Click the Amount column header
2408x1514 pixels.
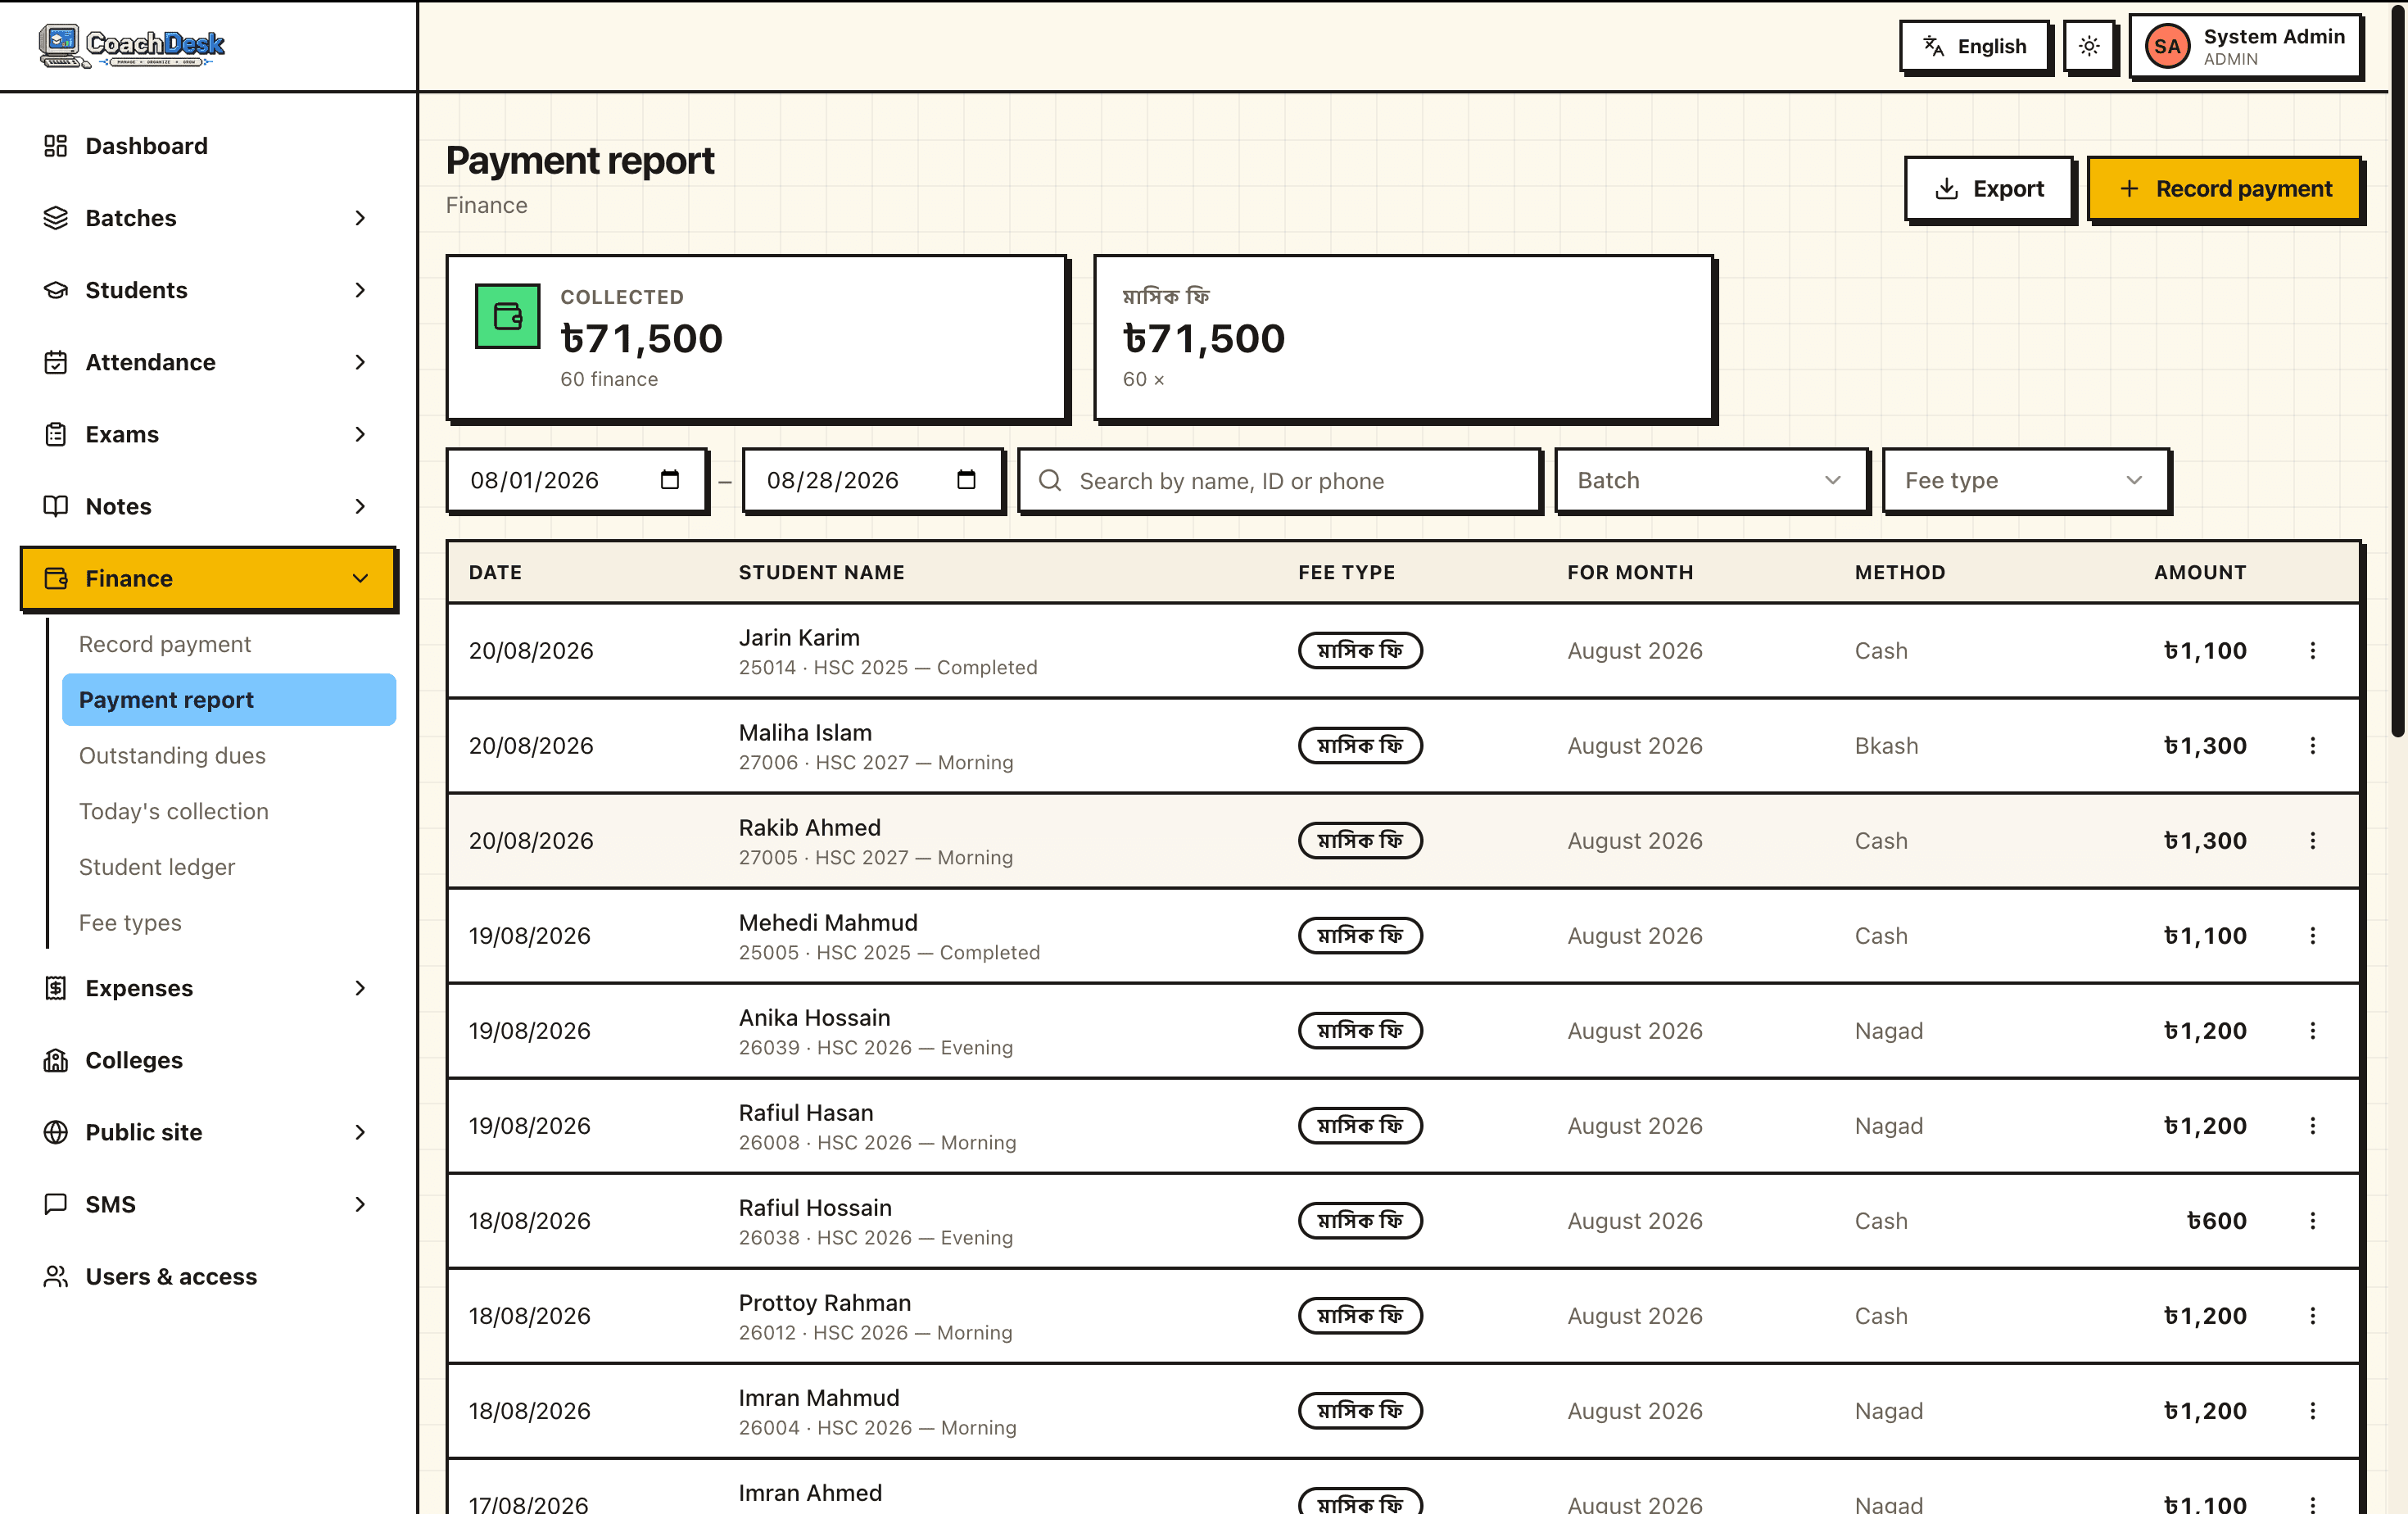[x=2199, y=572]
